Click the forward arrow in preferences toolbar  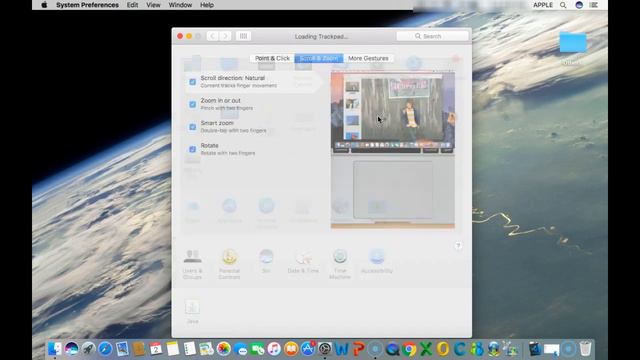[225, 36]
